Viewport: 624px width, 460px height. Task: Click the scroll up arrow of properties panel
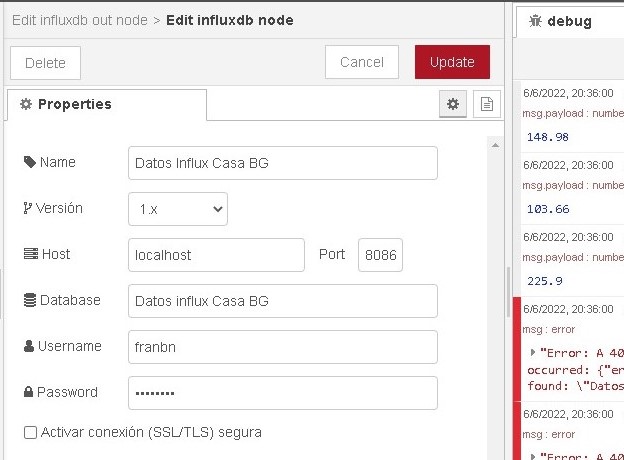click(495, 145)
